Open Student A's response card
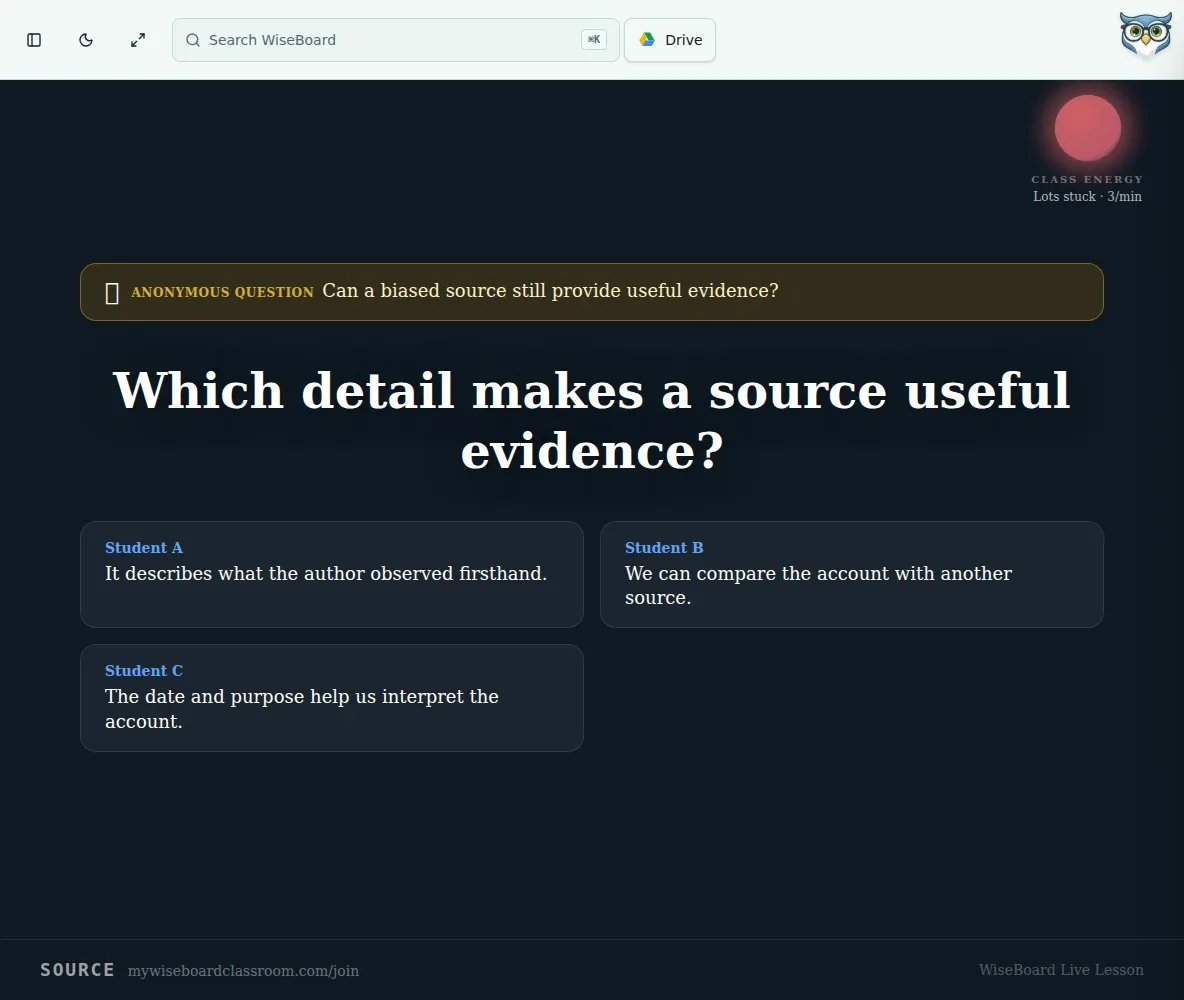The width and height of the screenshot is (1184, 1000). tap(332, 574)
